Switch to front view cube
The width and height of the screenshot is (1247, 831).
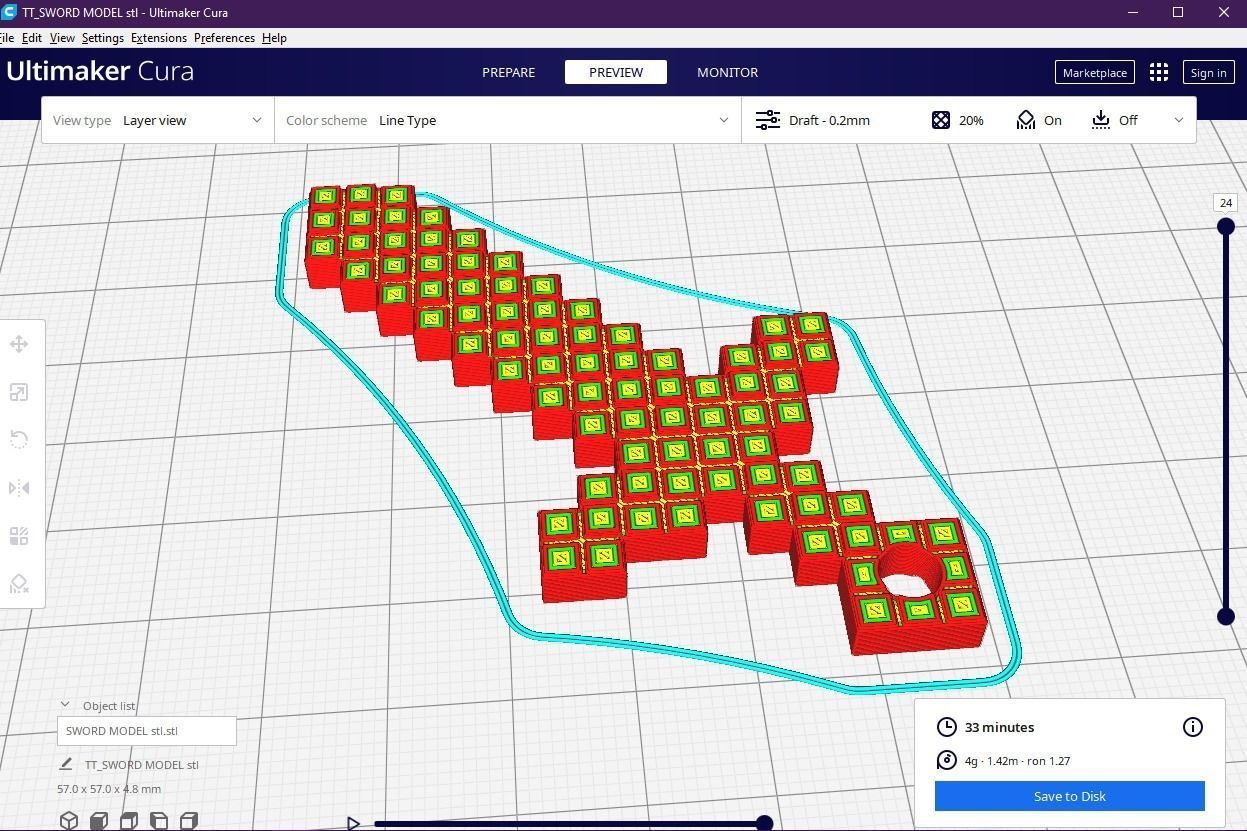(99, 821)
